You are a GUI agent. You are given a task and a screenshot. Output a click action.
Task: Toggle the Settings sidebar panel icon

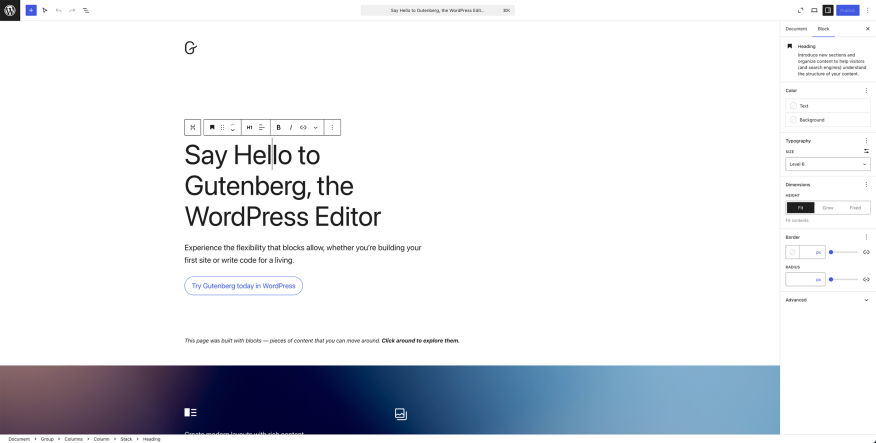click(x=828, y=10)
